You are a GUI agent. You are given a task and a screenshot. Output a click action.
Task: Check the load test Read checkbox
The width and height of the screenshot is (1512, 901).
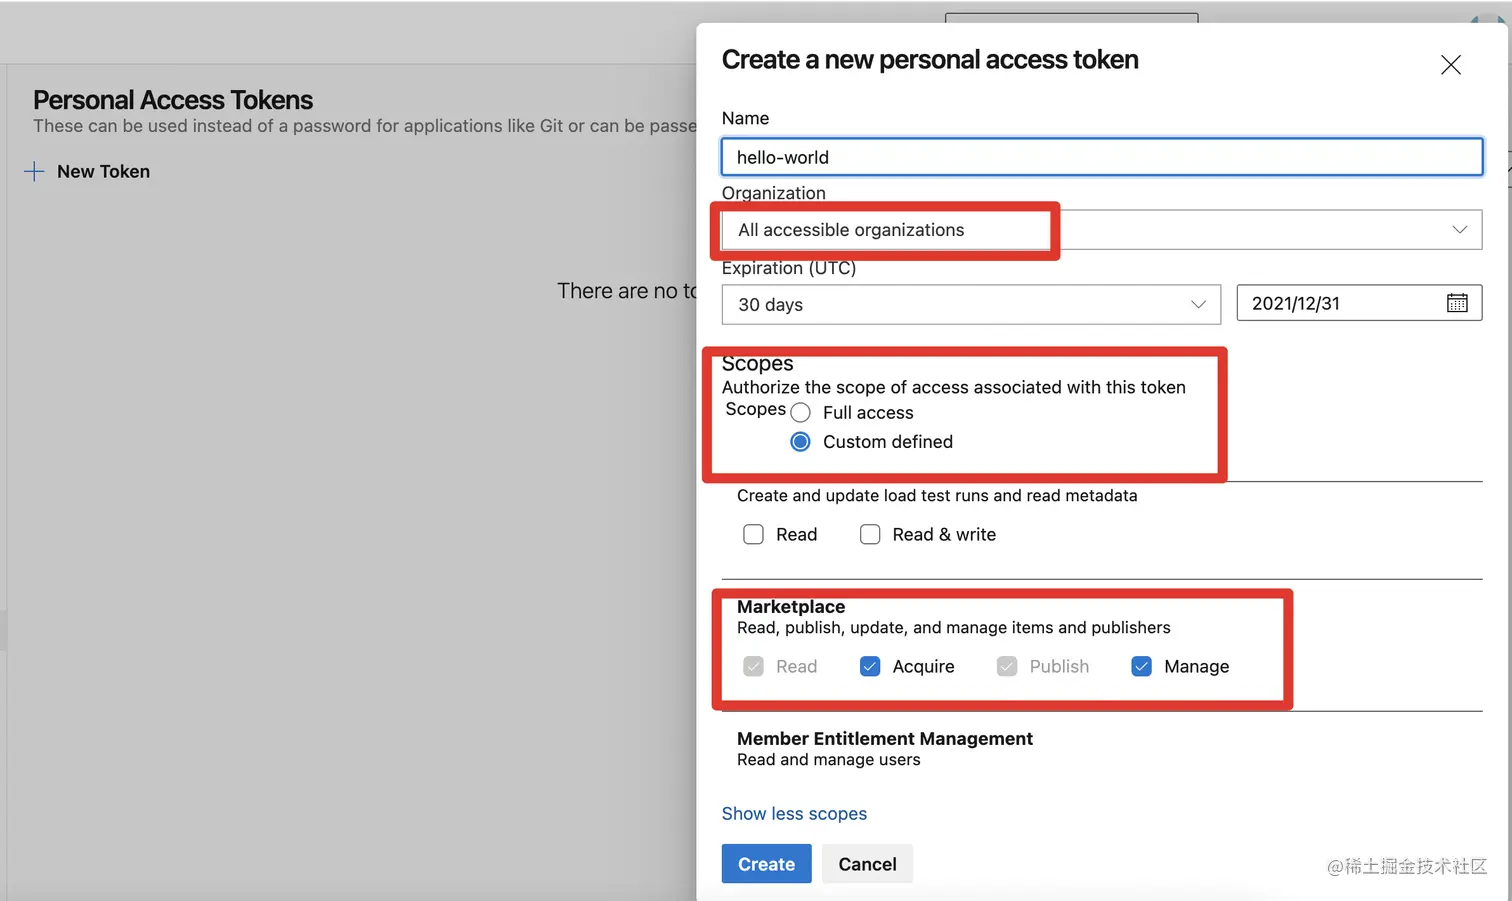pos(754,535)
